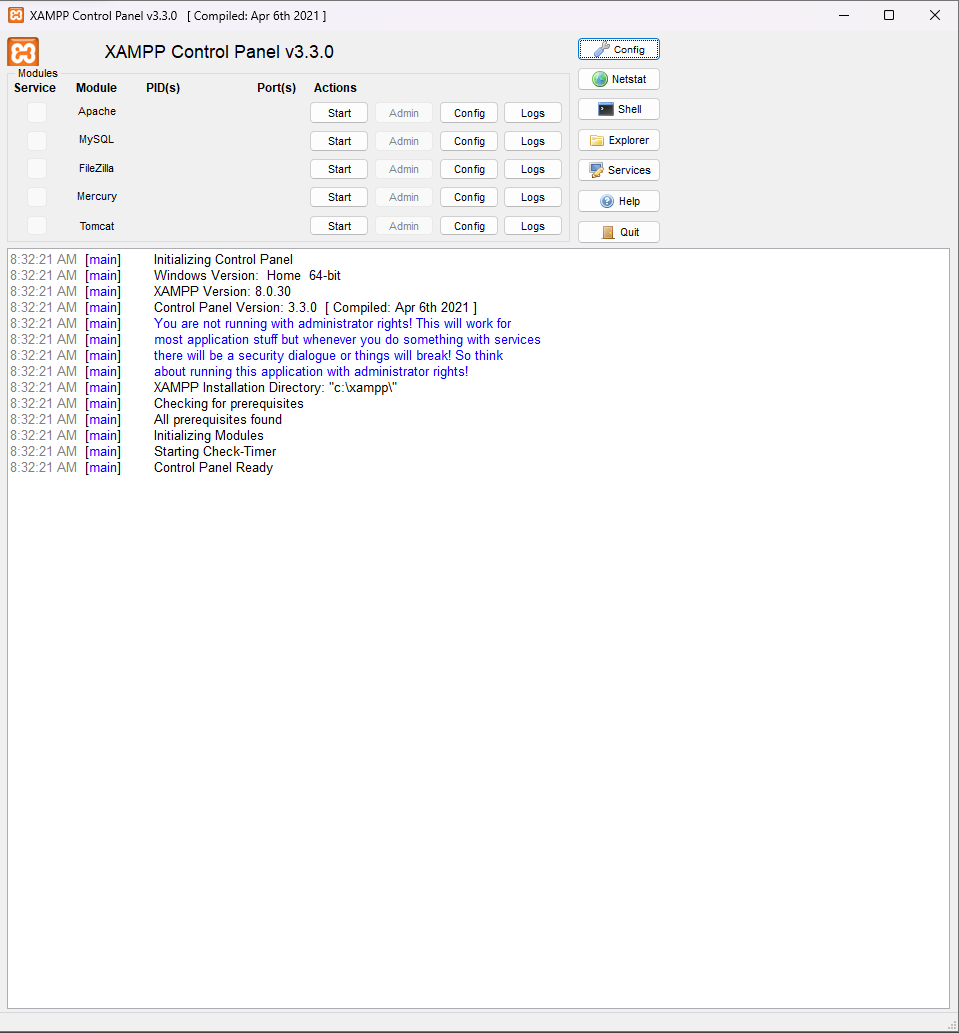Image resolution: width=959 pixels, height=1033 pixels.
Task: Toggle the Mercury service checkbox
Action: click(x=37, y=197)
